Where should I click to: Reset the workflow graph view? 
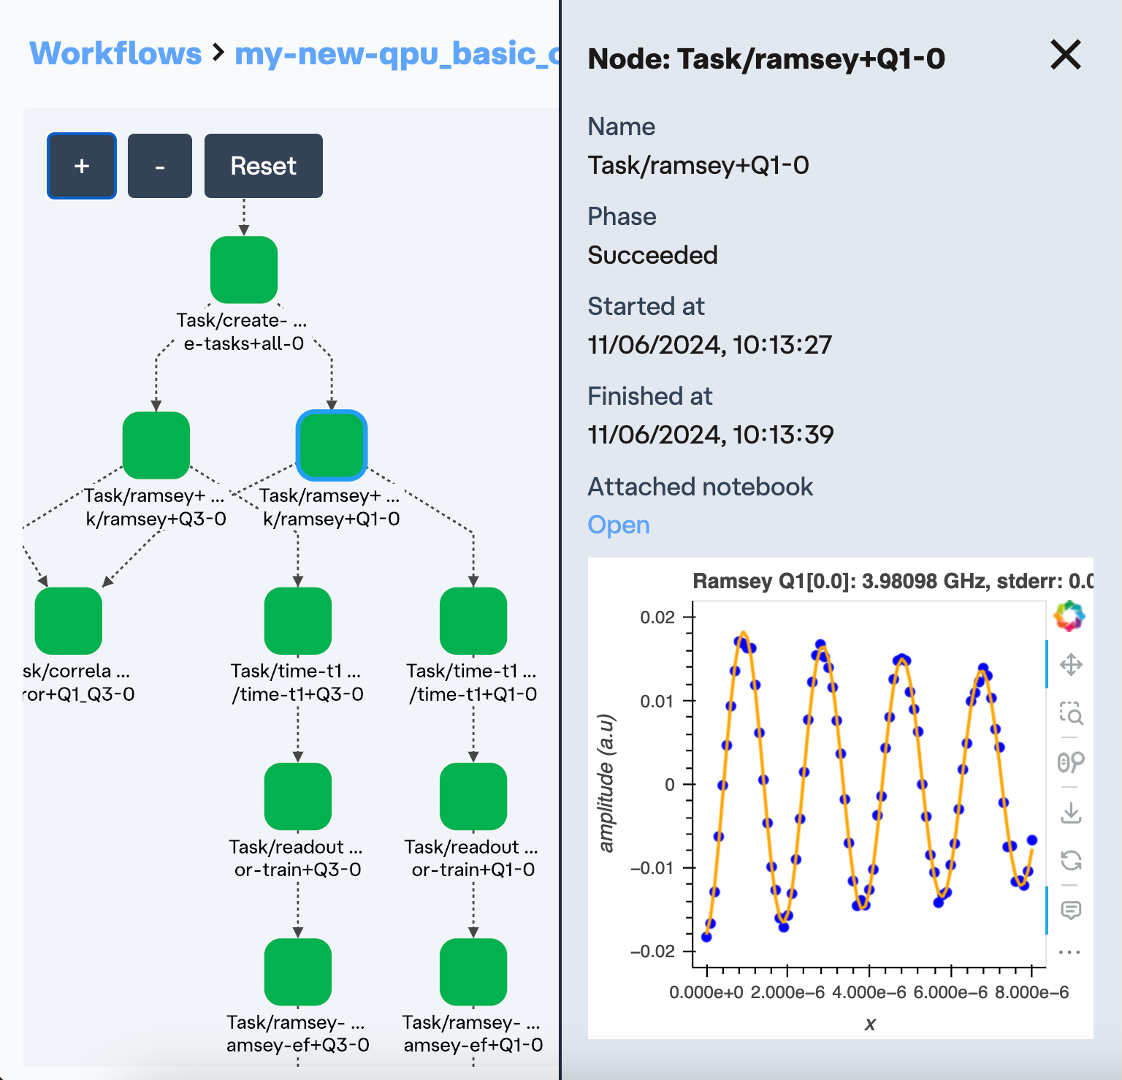point(263,166)
